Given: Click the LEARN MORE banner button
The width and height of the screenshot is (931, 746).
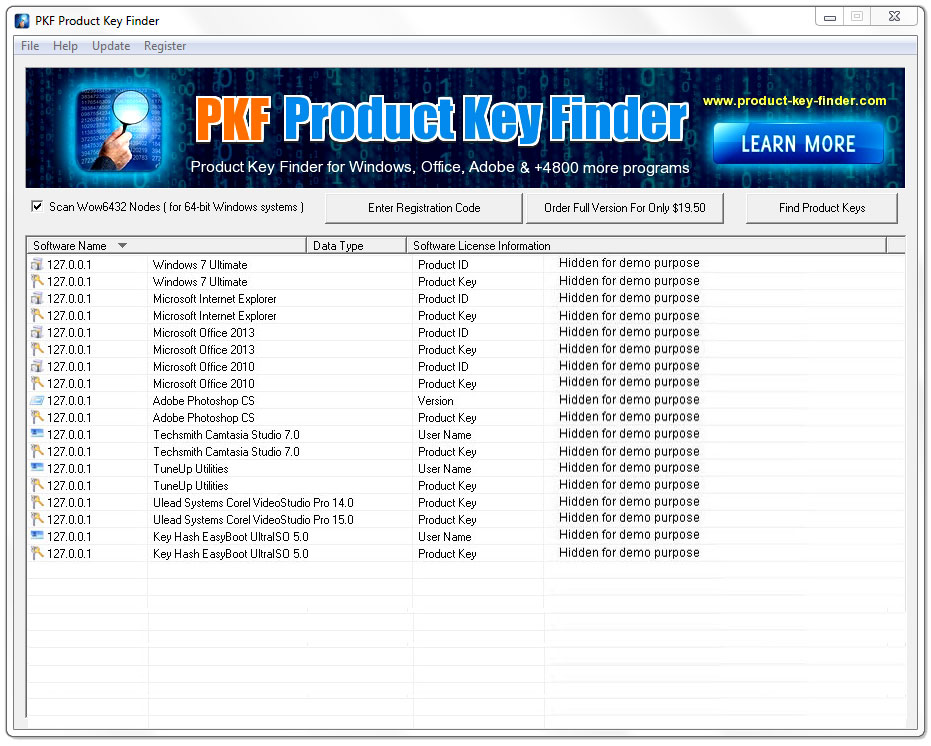Looking at the screenshot, I should [x=798, y=143].
